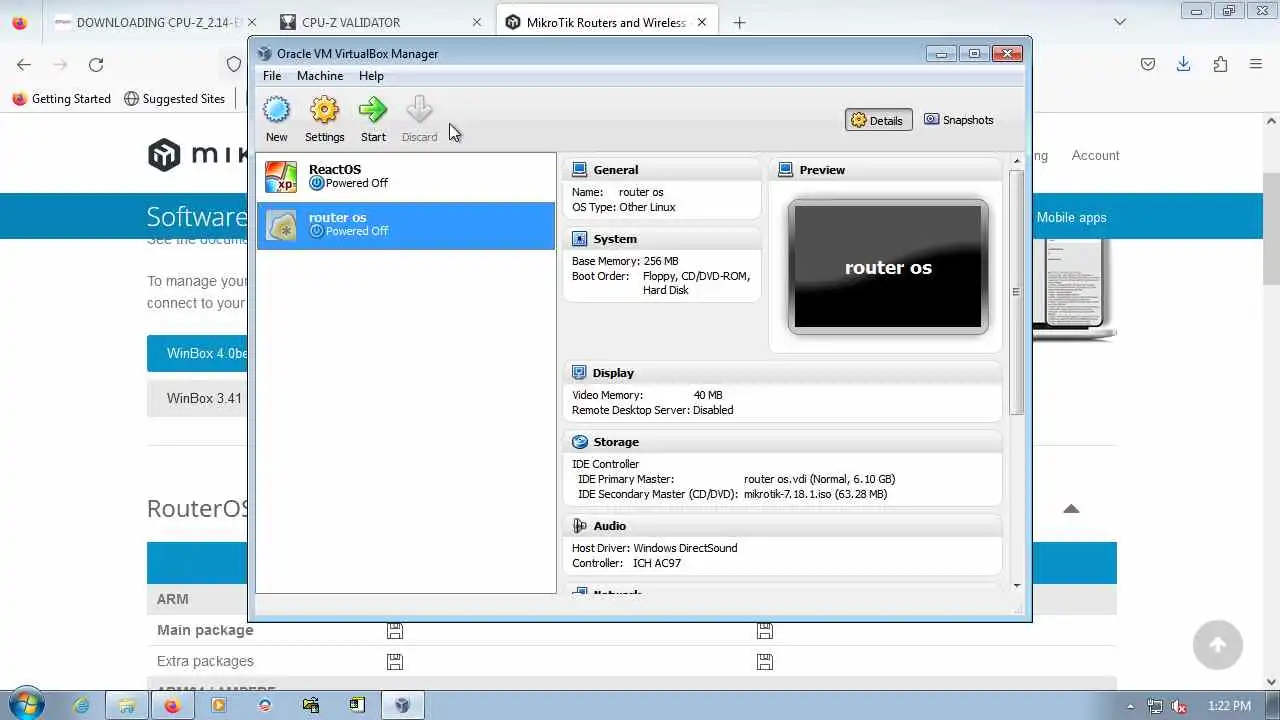Click the Details button in VirtualBox
Screen dimensions: 1280x720
(878, 120)
